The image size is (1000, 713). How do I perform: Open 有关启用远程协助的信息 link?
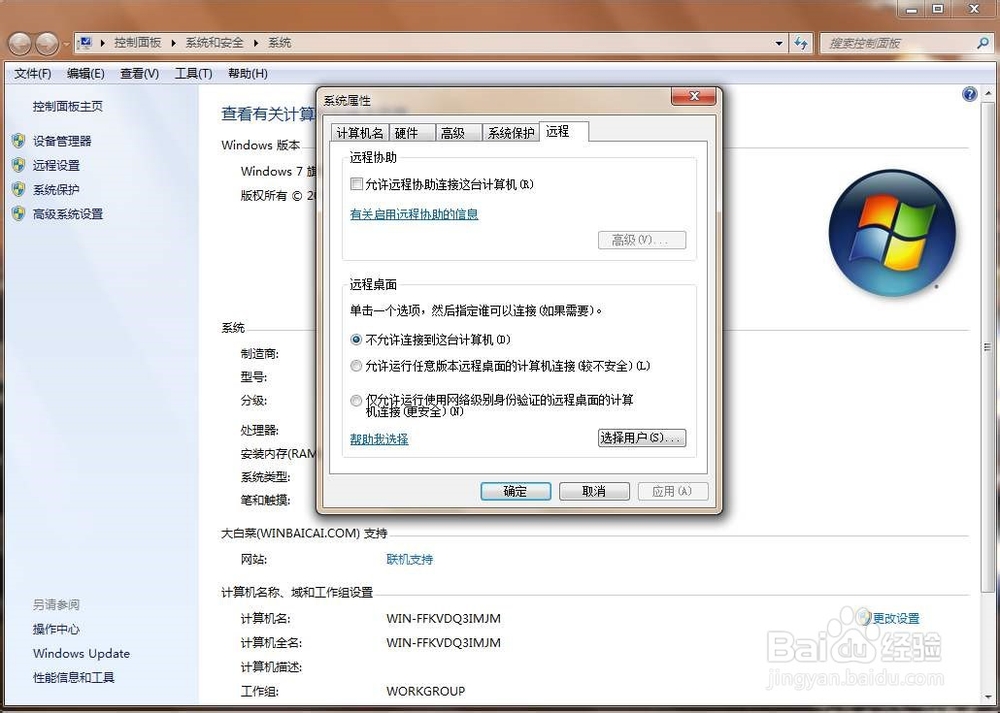tap(414, 214)
